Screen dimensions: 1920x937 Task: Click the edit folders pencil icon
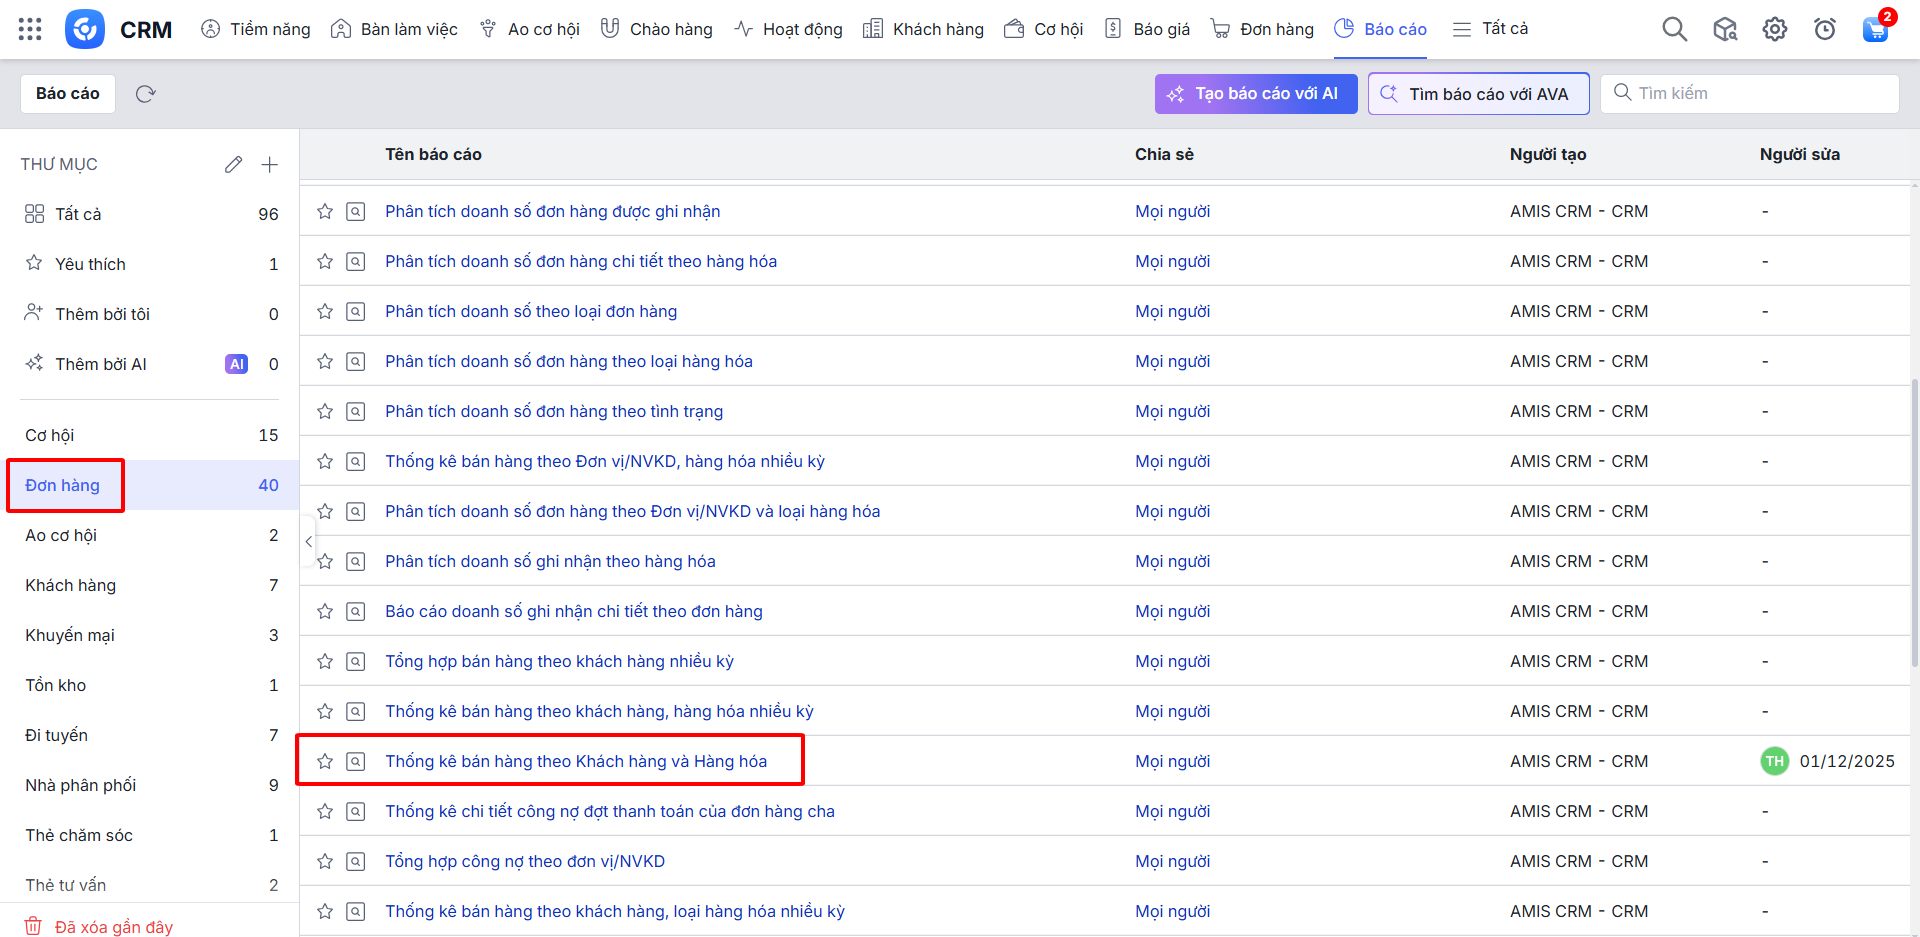coord(233,164)
